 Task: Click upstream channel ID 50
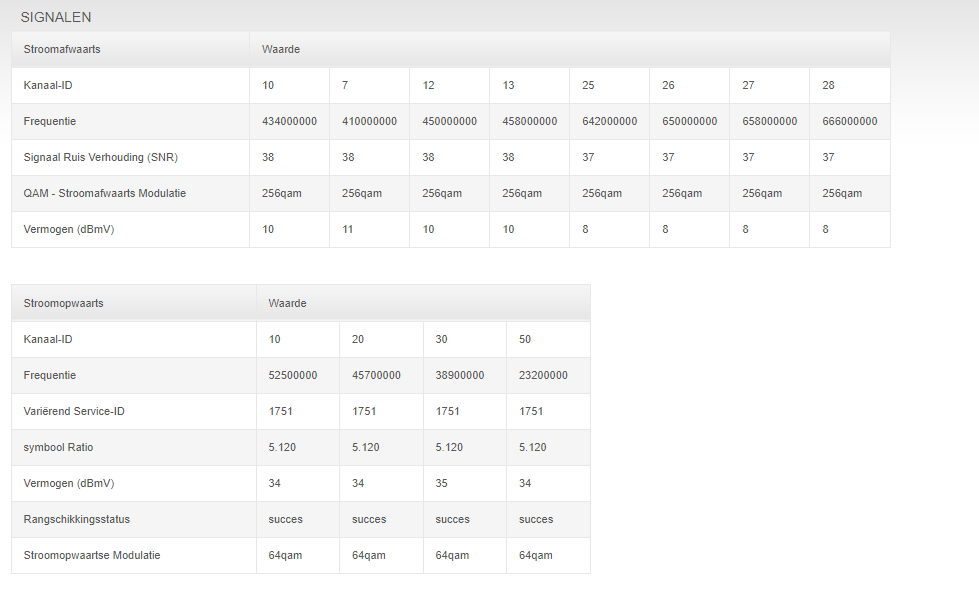pyautogui.click(x=525, y=339)
